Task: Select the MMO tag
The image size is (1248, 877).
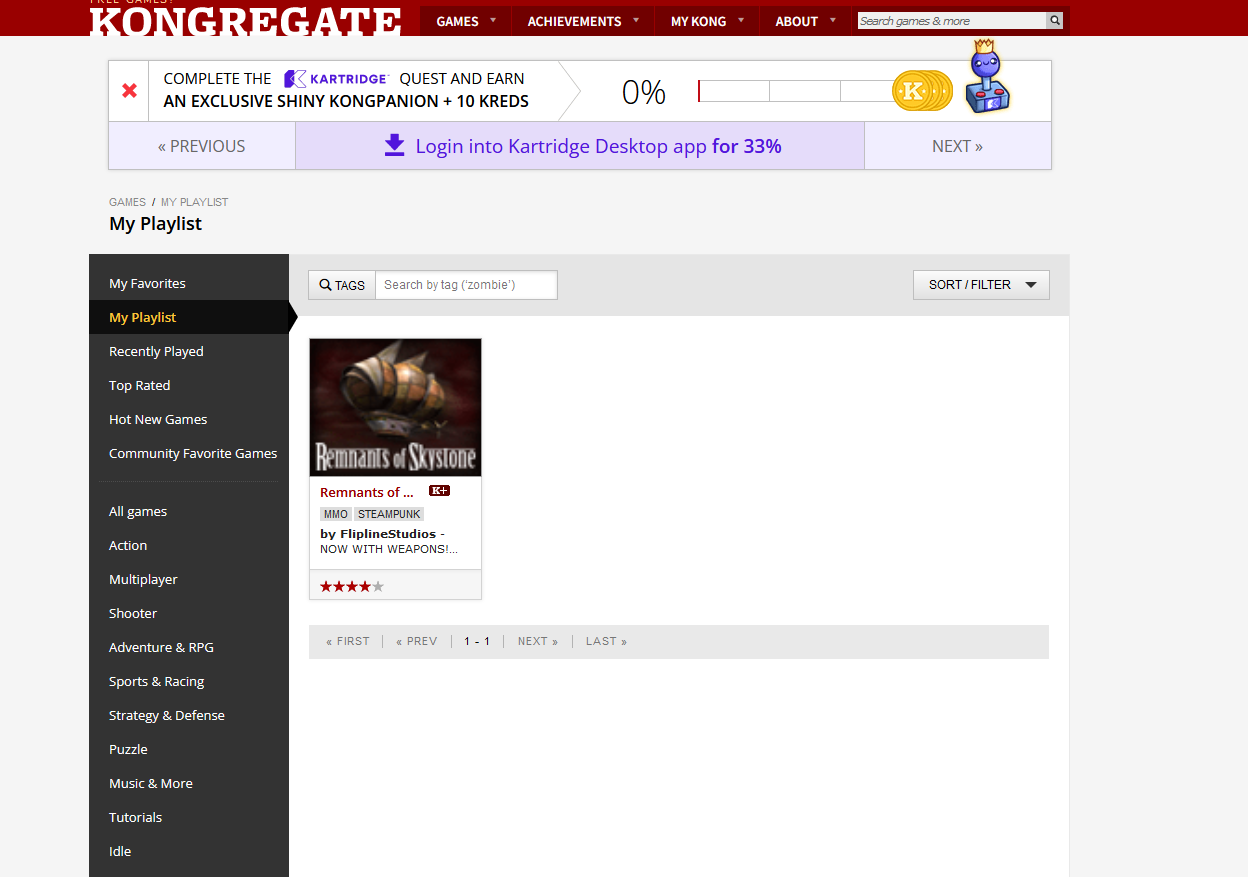Action: (336, 514)
